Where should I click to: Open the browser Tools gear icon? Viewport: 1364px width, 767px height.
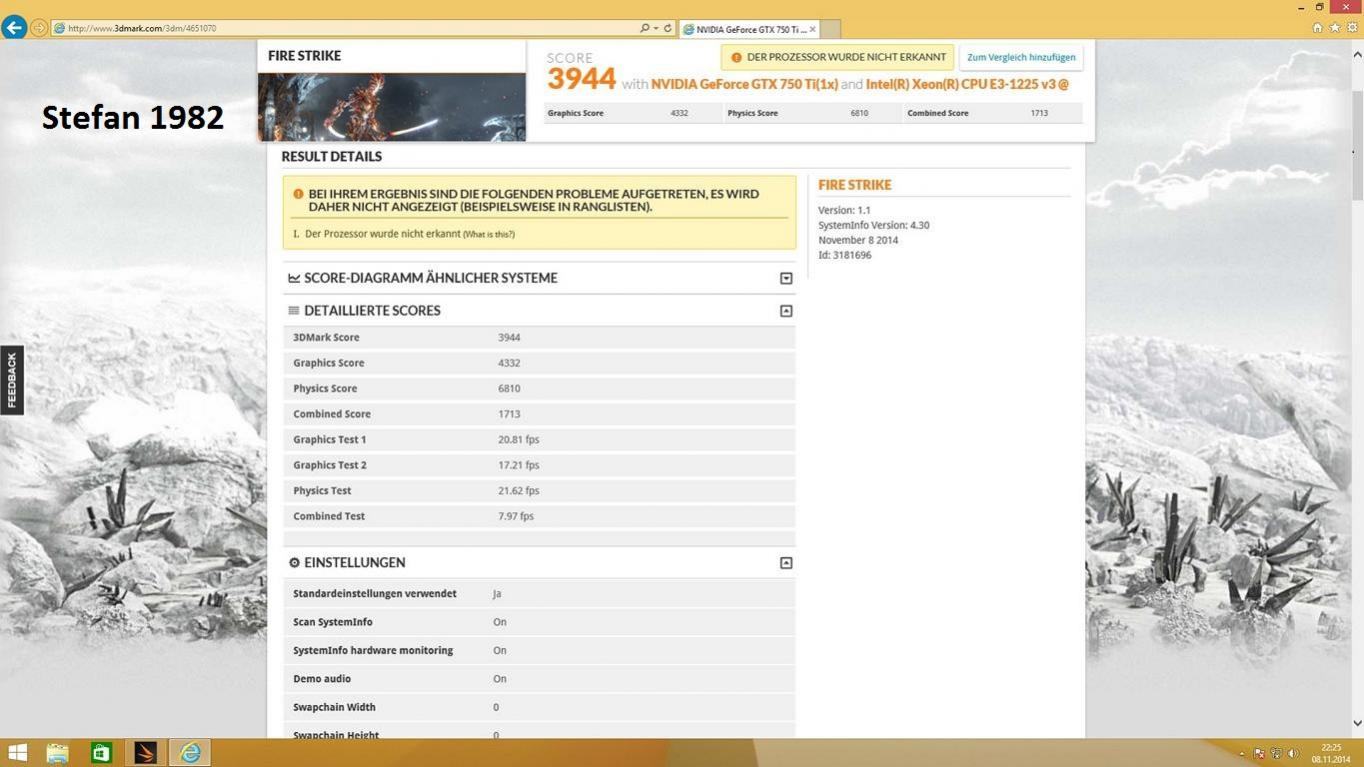[x=1352, y=28]
